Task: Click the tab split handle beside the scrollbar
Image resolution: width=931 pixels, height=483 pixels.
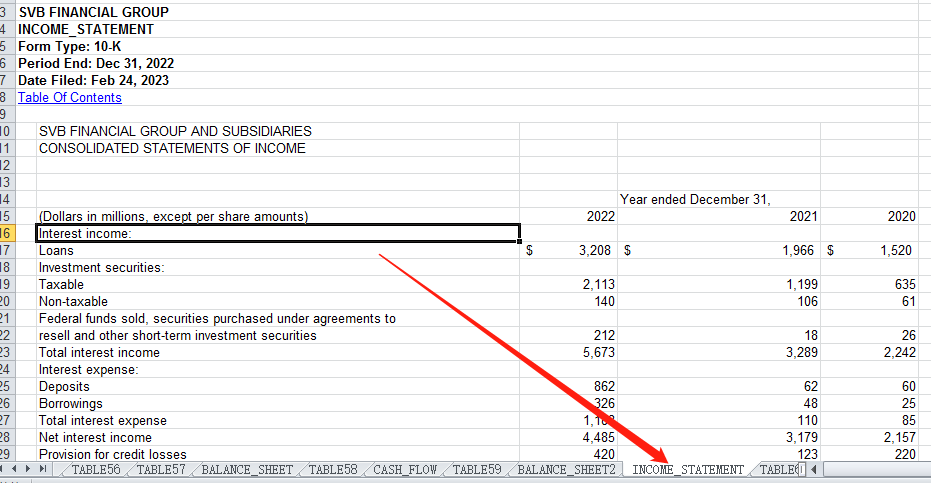Action: click(x=802, y=469)
